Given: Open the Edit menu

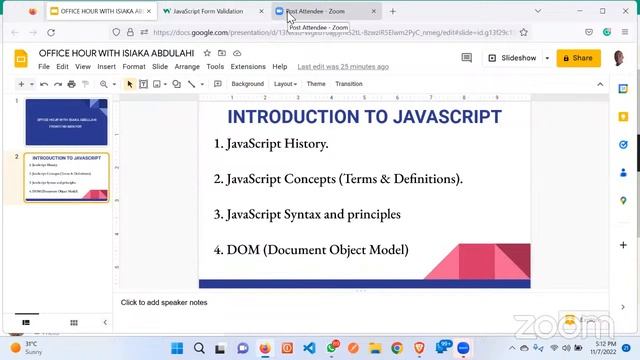Looking at the screenshot, I should (x=62, y=67).
